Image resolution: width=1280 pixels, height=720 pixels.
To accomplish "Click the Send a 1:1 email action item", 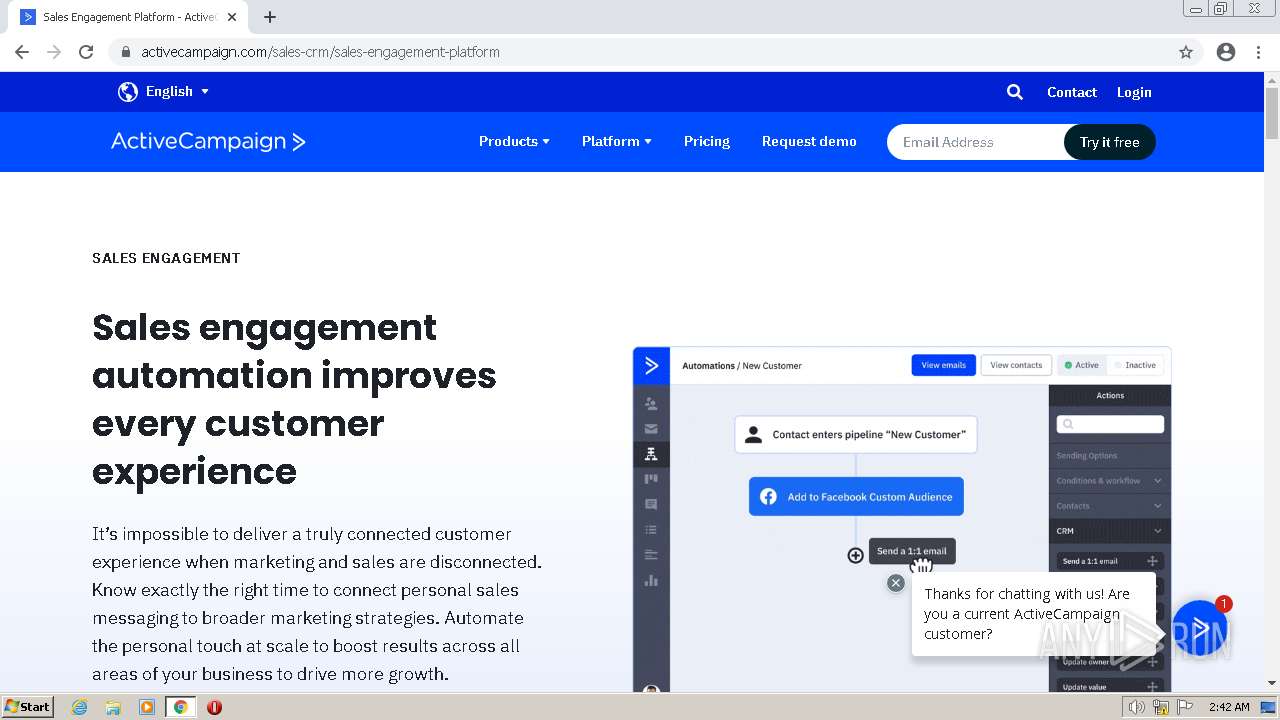I will coord(1109,561).
